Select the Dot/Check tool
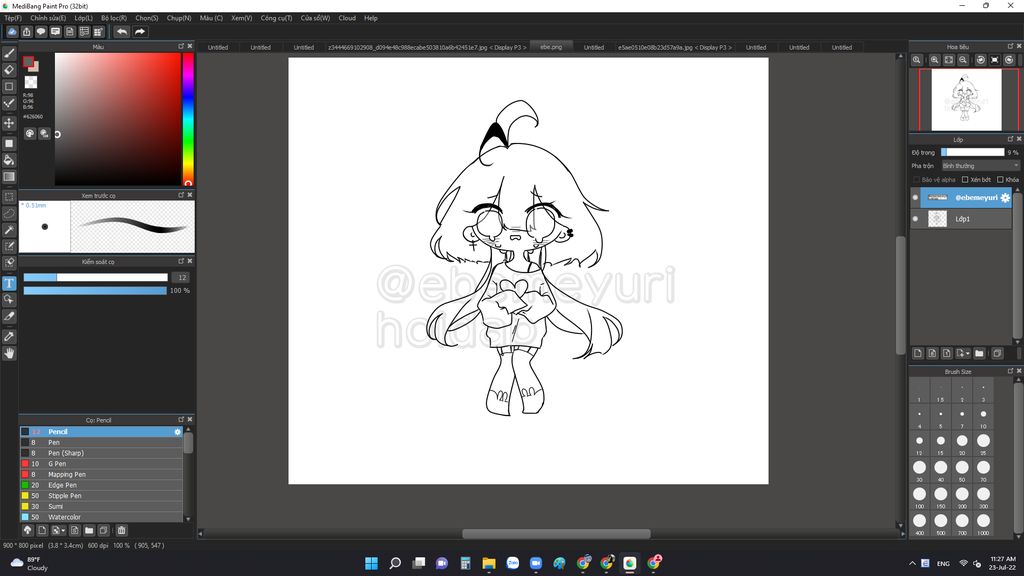 9,103
